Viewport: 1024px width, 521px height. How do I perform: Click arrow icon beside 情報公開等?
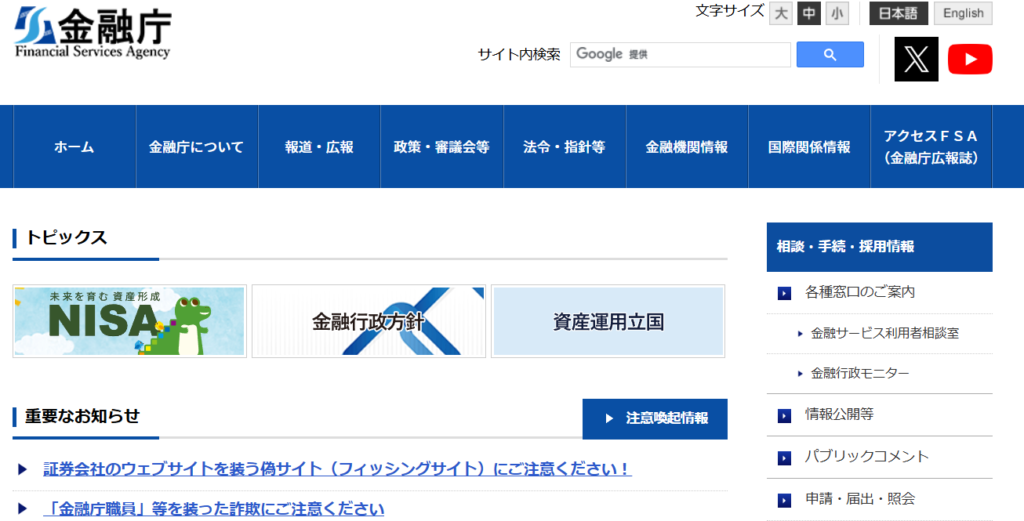pyautogui.click(x=784, y=414)
